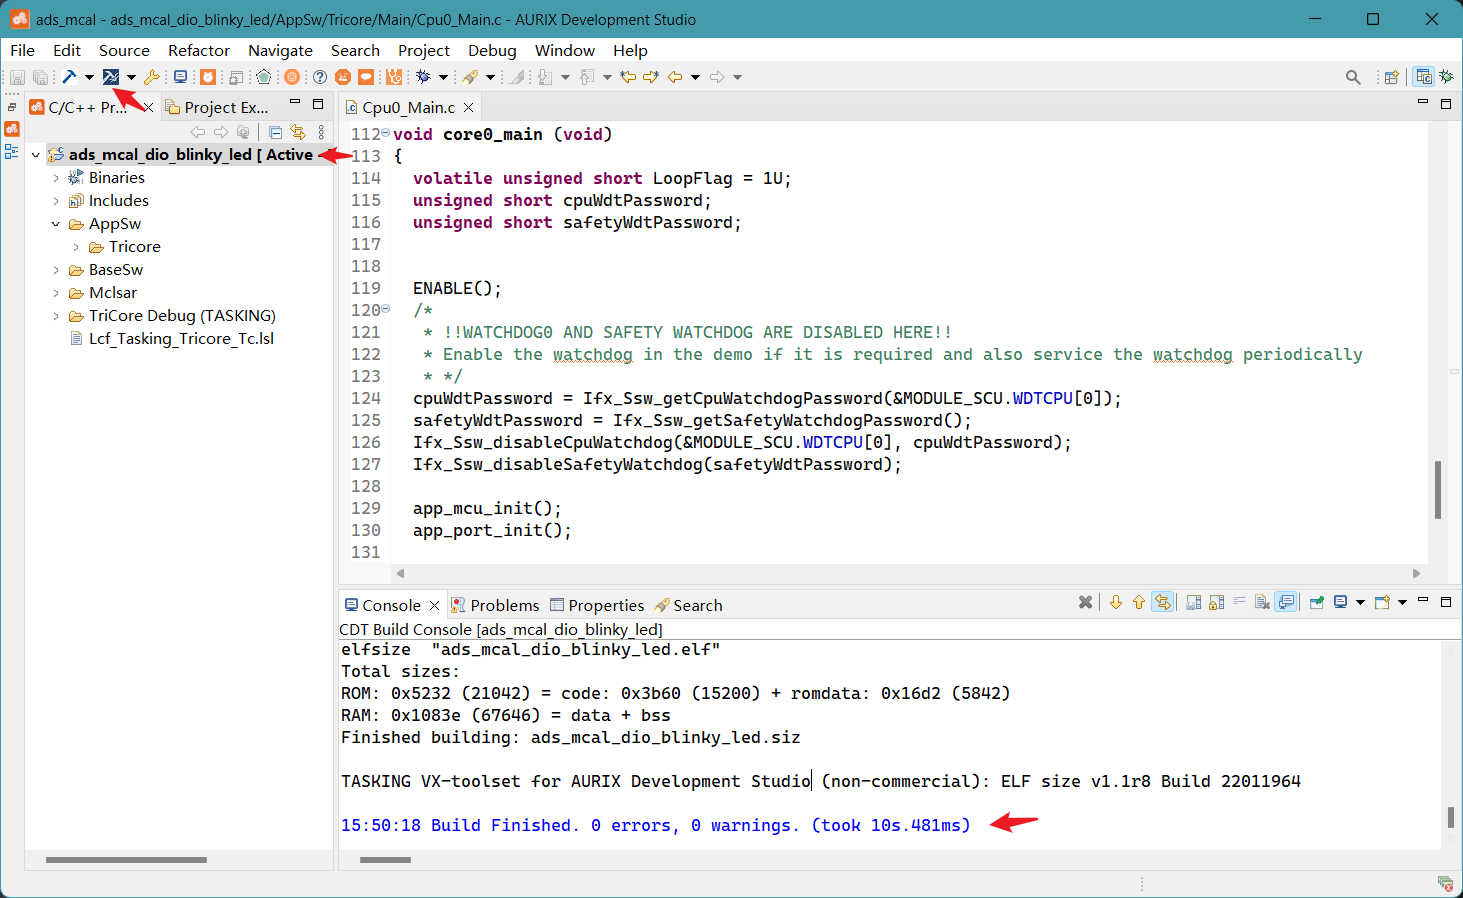This screenshot has height=898, width=1463.
Task: Open the project view three-dots menu
Action: pos(321,132)
